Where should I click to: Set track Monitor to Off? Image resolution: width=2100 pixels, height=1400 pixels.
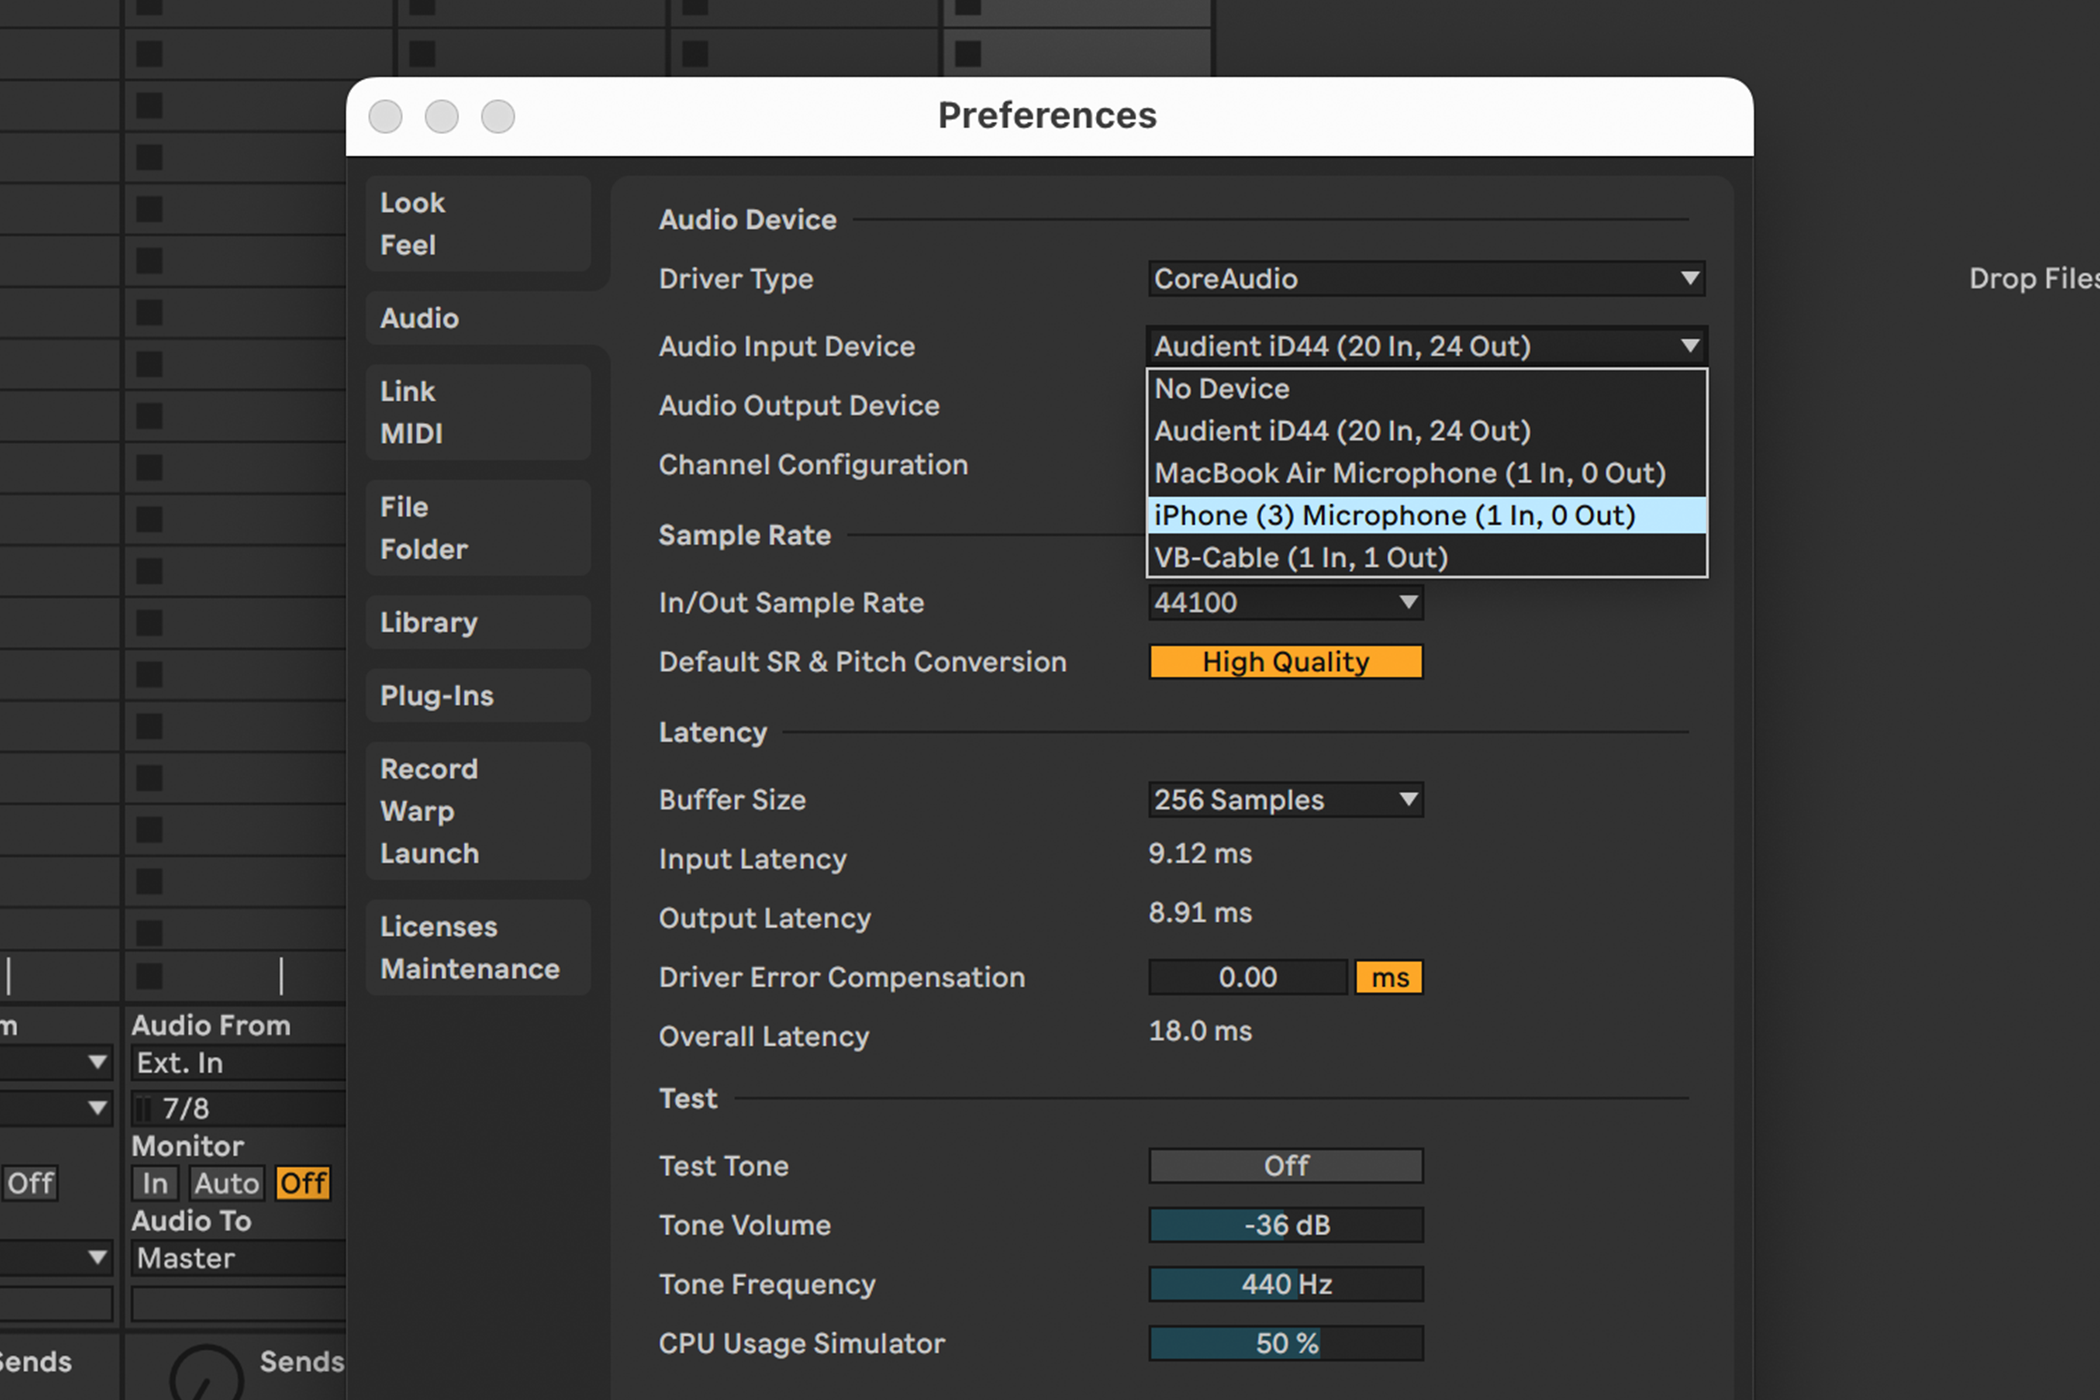coord(302,1184)
